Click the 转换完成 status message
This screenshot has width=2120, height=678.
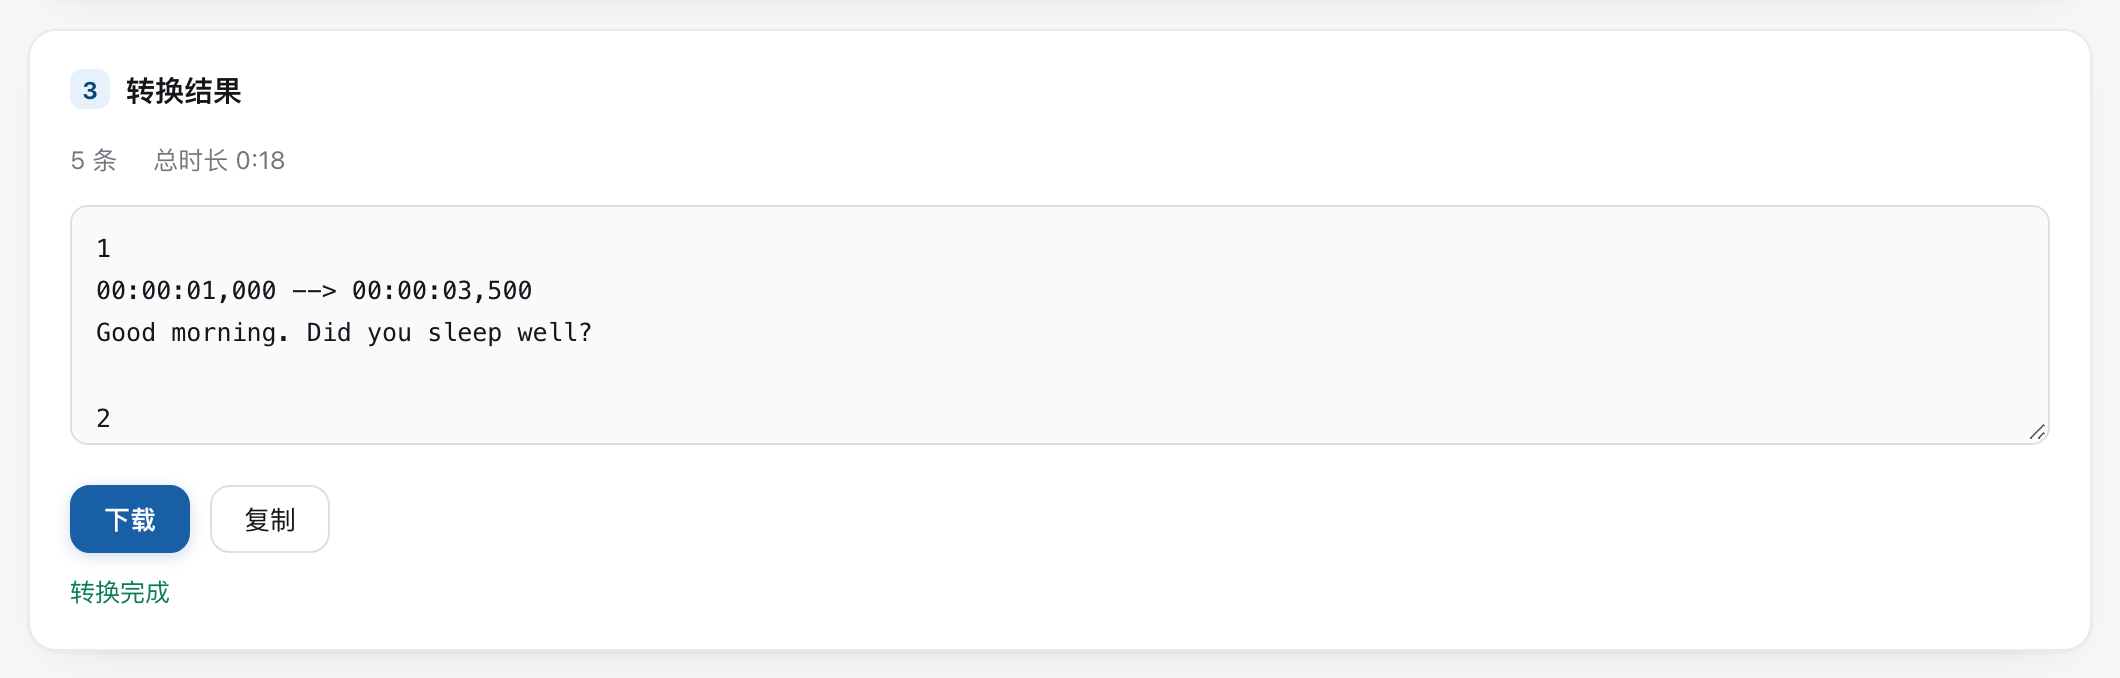point(120,592)
